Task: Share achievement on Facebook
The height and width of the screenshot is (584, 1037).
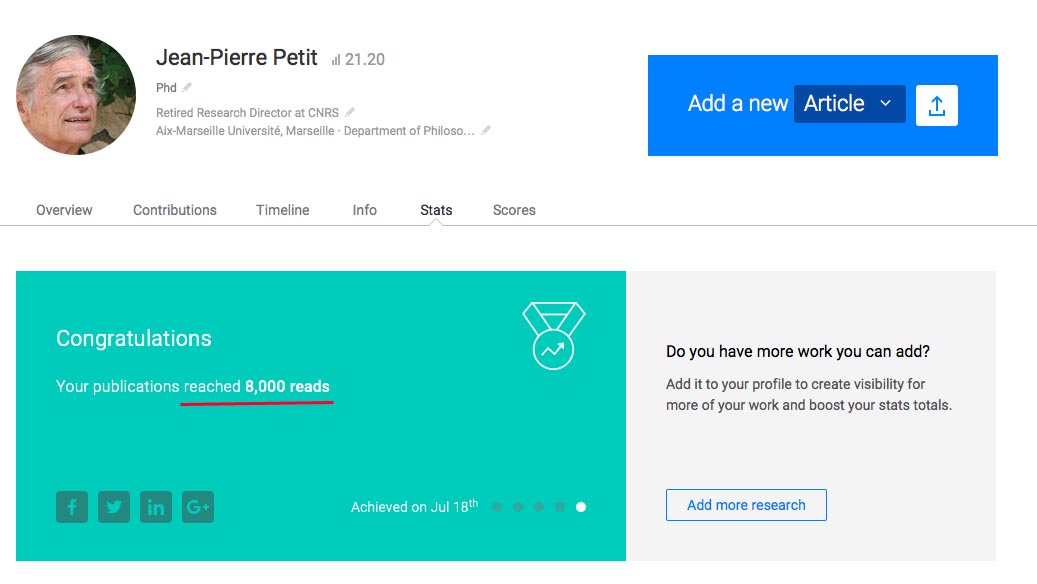Action: (72, 507)
